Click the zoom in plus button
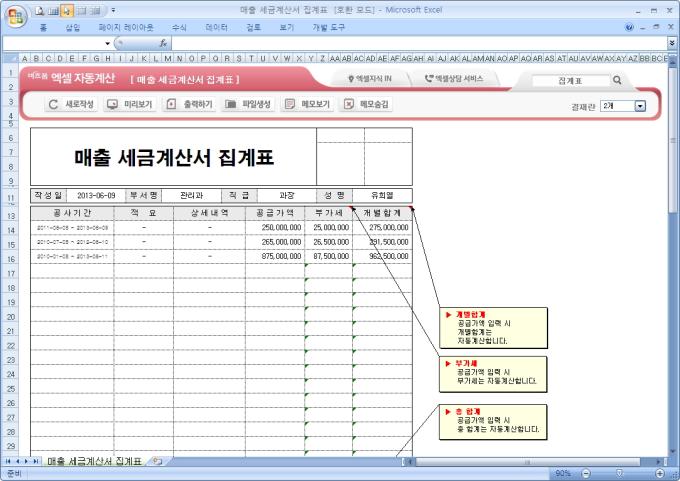The image size is (680, 481). (x=659, y=473)
